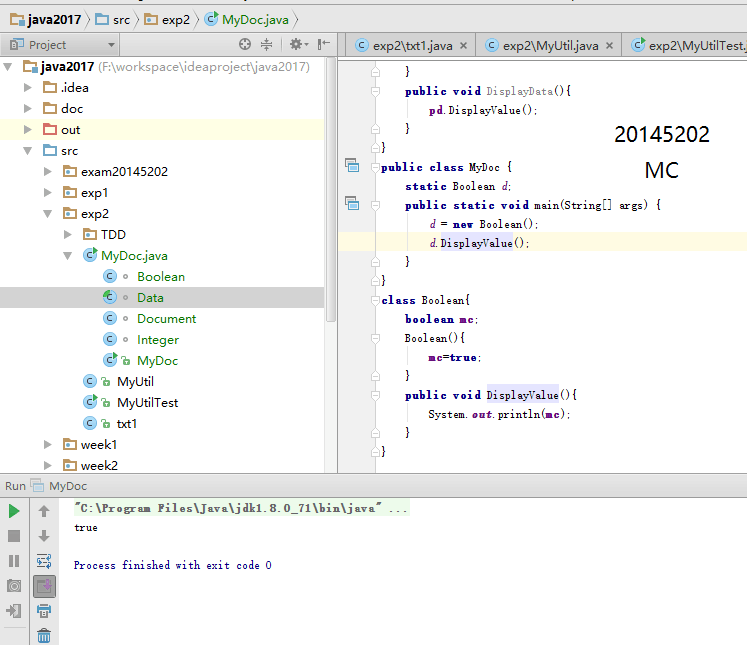Expand the out folder
This screenshot has width=747, height=645.
(x=28, y=130)
